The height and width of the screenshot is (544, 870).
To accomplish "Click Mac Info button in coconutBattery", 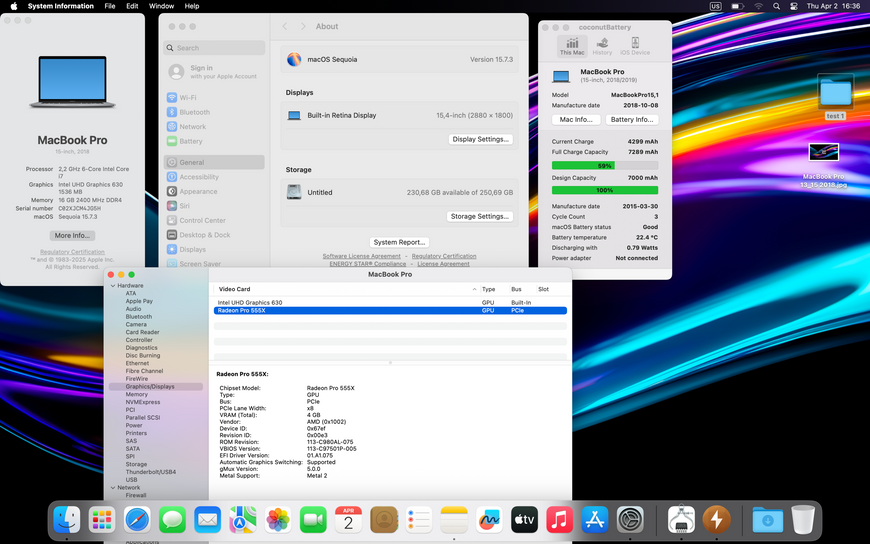I will [576, 119].
